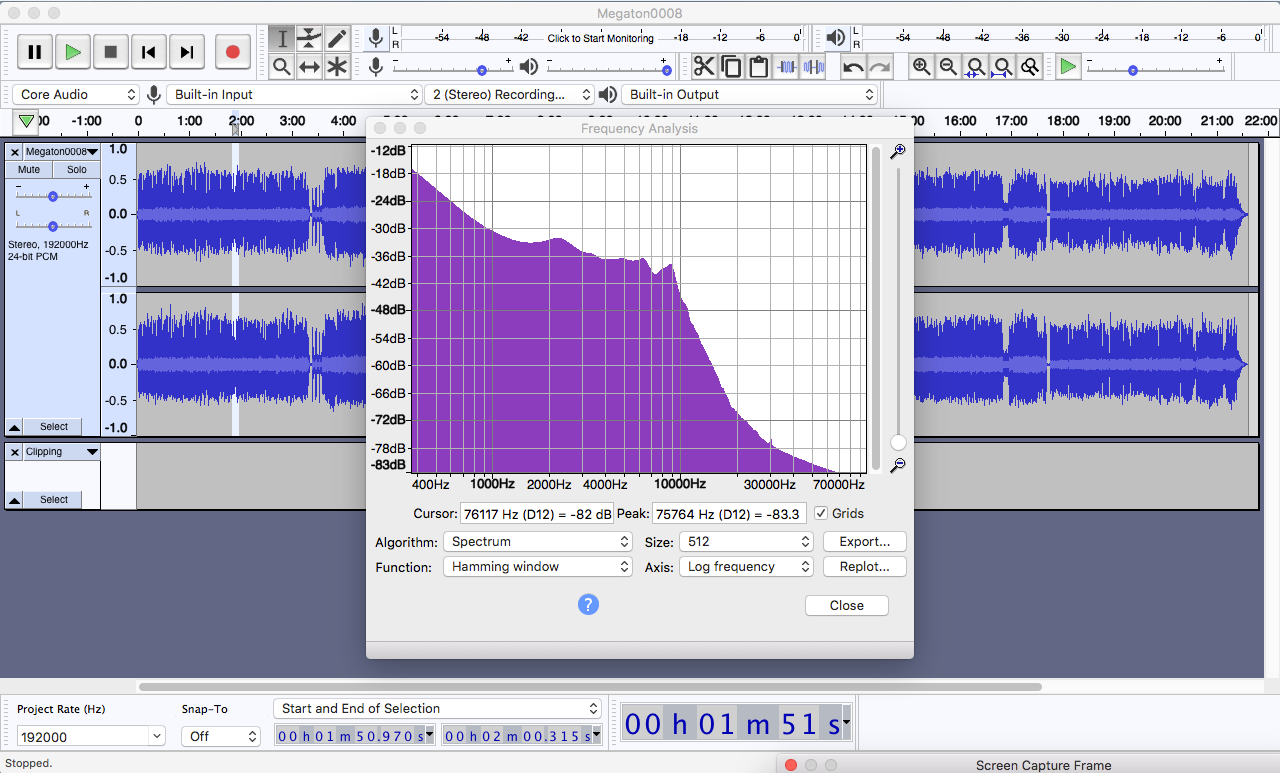Click the recording meter microphone icon
The image size is (1280, 773).
(375, 38)
